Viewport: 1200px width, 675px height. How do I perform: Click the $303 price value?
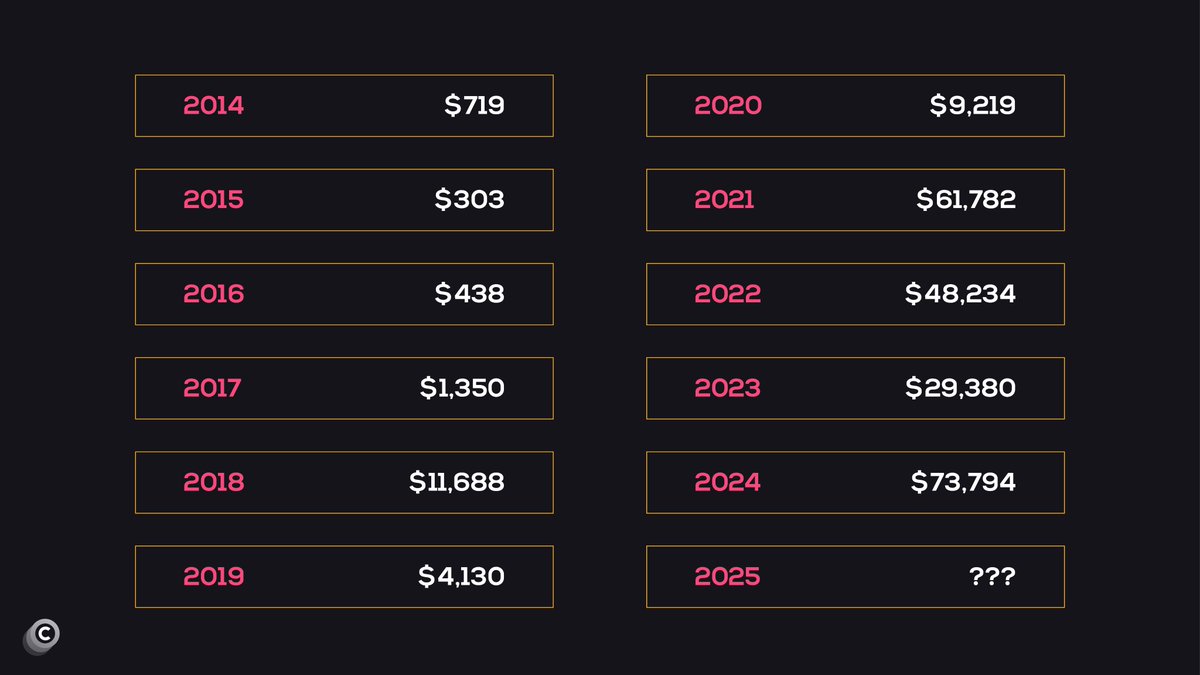470,200
